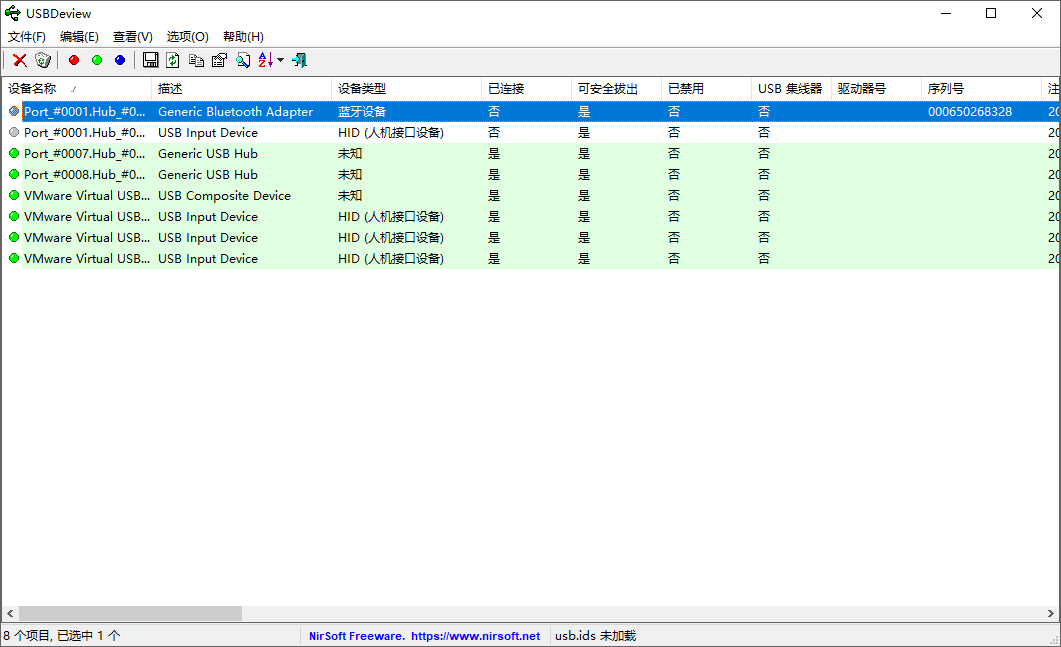The image size is (1061, 647).
Task: Sort by the 描述 column header
Action: (x=242, y=89)
